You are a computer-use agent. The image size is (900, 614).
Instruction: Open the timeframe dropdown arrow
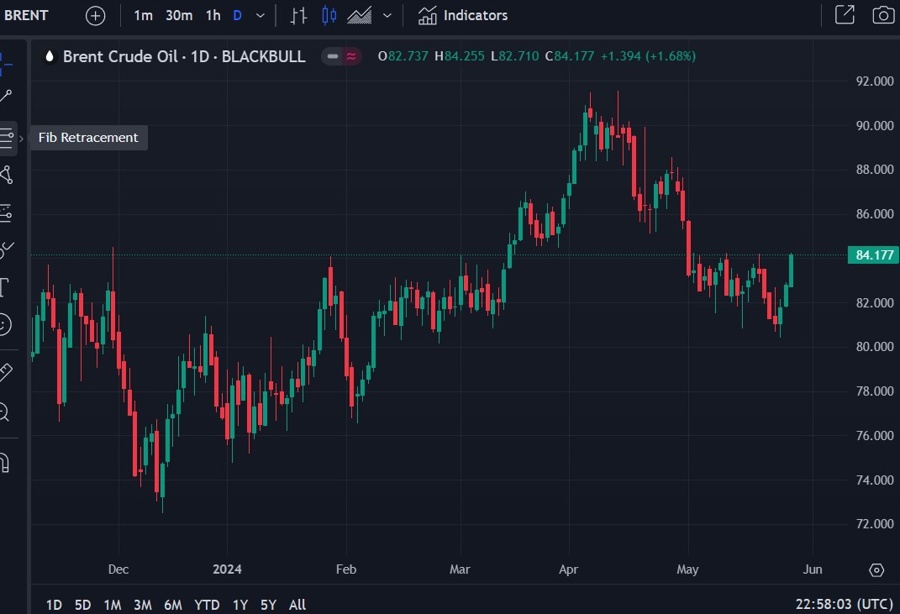point(260,15)
